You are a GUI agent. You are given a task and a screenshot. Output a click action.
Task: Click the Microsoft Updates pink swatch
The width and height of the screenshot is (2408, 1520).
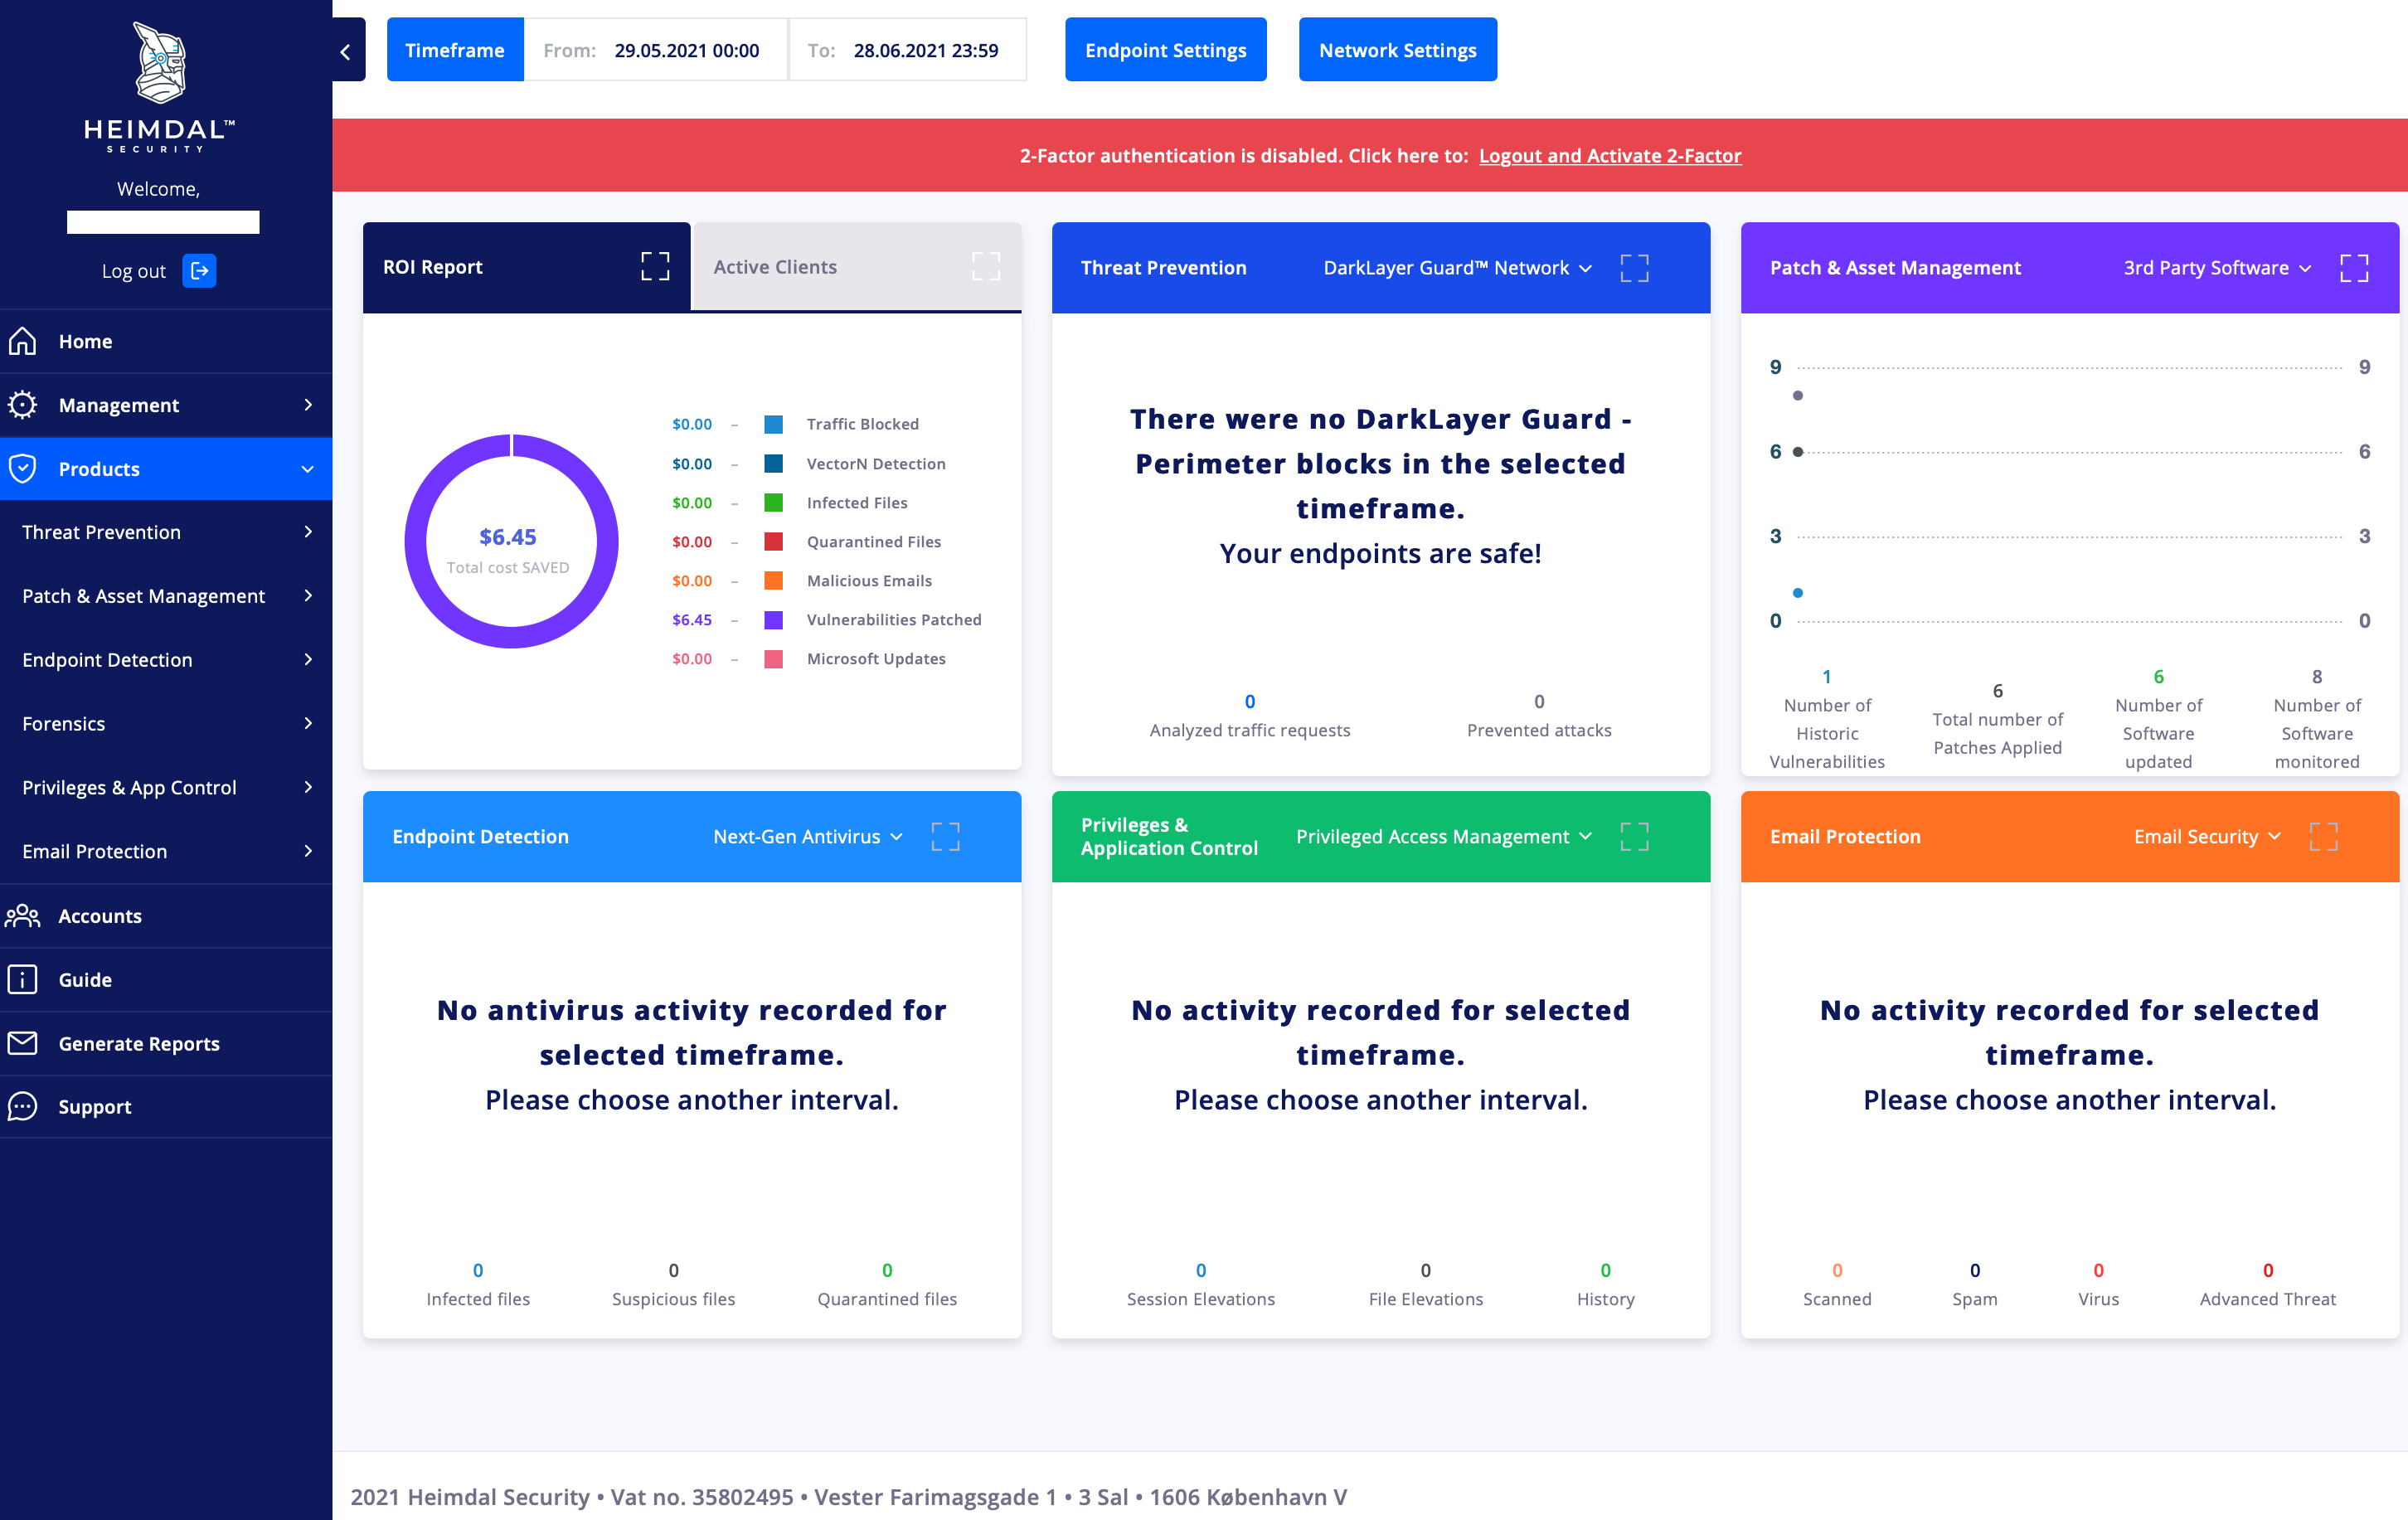tap(773, 659)
